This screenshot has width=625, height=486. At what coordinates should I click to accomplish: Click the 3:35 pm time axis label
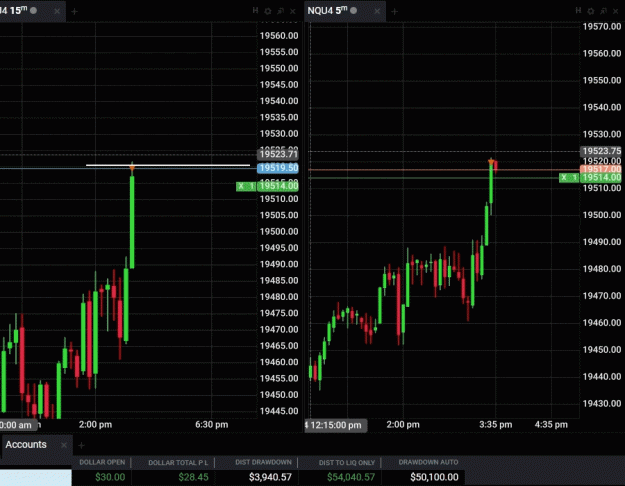point(495,425)
